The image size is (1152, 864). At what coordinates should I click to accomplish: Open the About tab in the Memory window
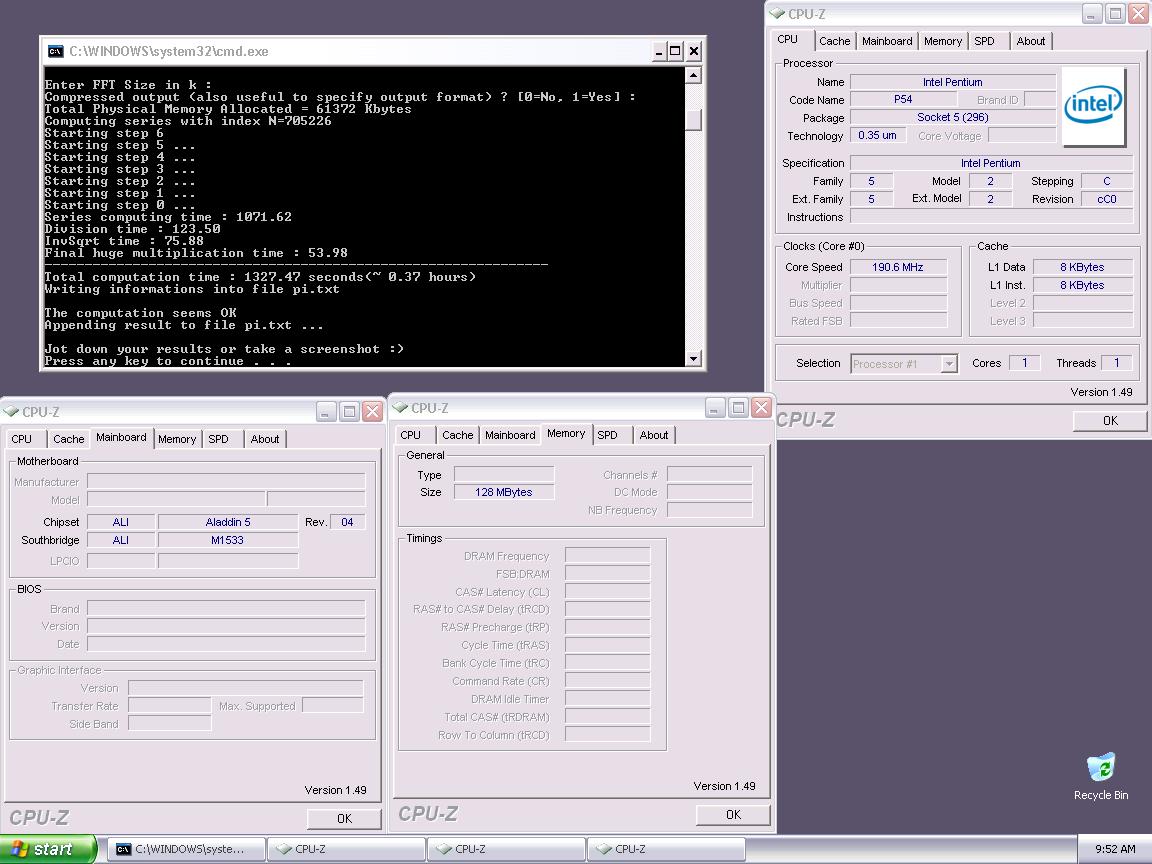[654, 435]
